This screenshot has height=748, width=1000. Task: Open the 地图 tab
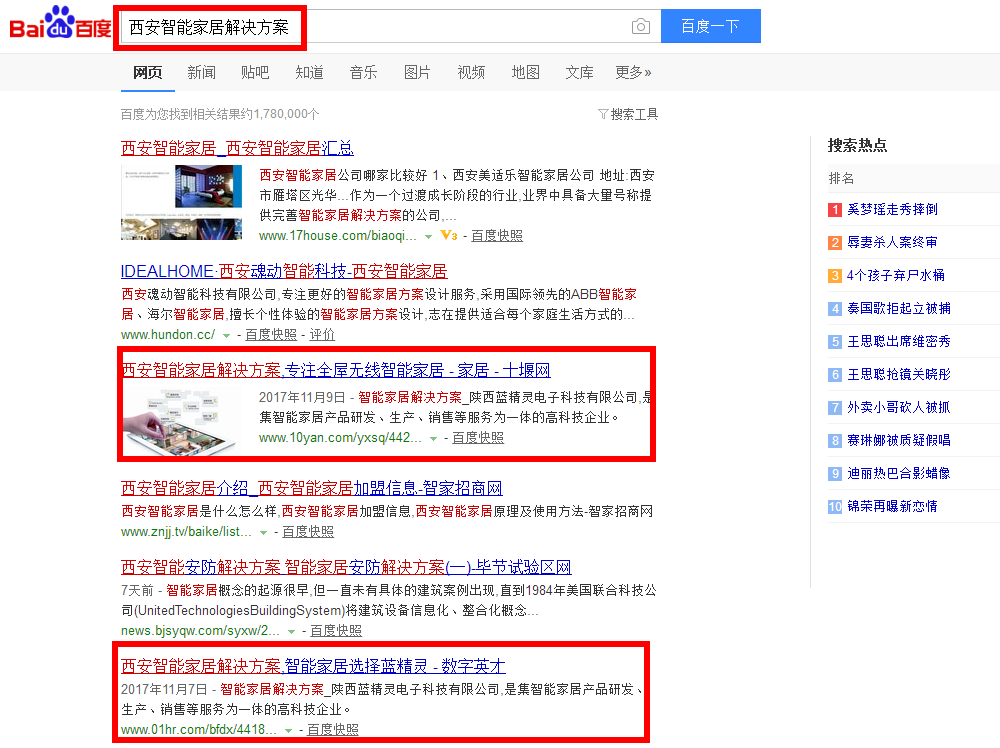click(526, 73)
